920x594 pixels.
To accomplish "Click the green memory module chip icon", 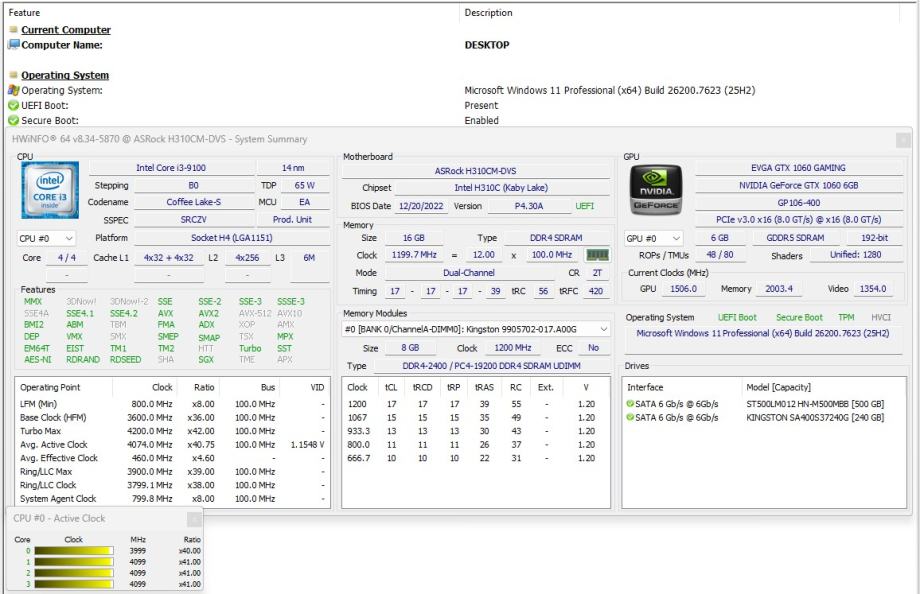I will coord(598,255).
